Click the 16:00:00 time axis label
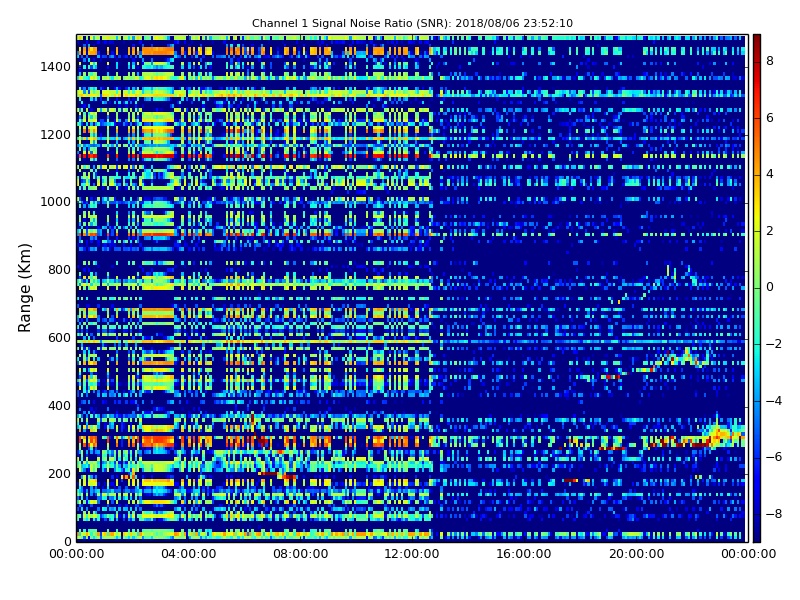Viewport: 800px width, 600px height. click(x=524, y=554)
